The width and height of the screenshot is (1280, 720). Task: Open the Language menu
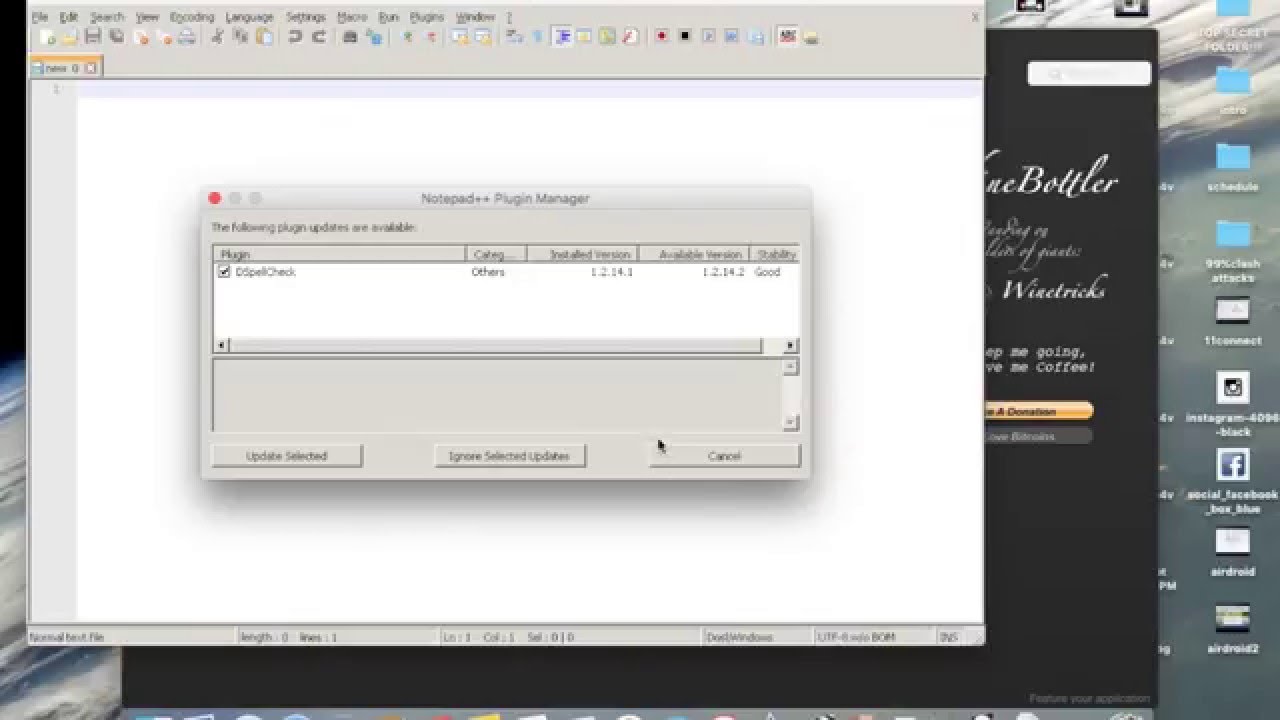click(249, 17)
